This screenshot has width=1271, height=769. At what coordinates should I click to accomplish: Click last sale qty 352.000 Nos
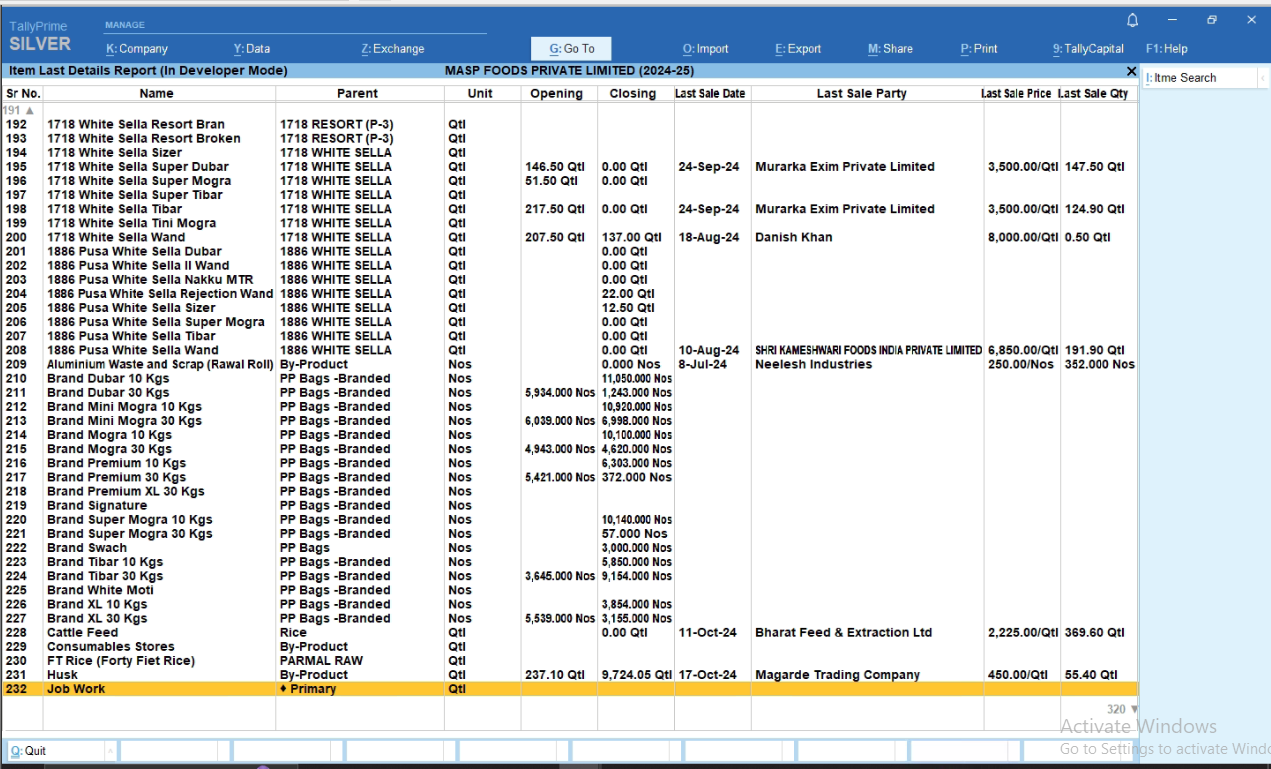(x=1100, y=364)
